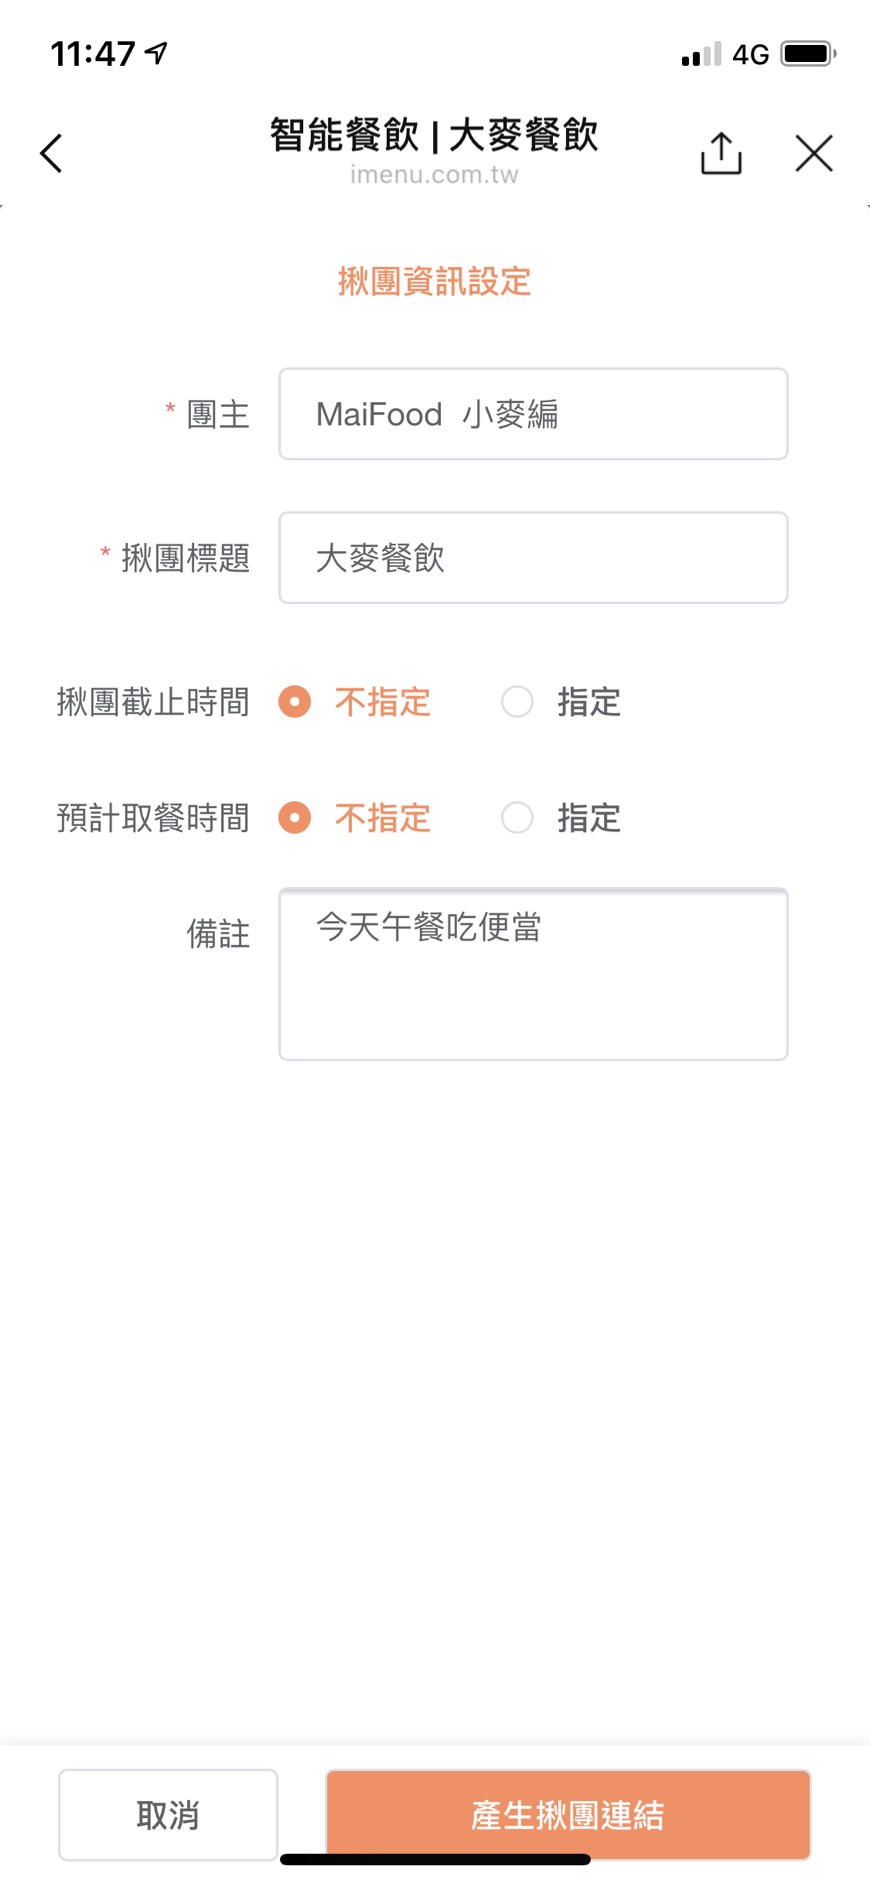
Task: Focus the 揪團標題 text field
Action: (x=533, y=558)
